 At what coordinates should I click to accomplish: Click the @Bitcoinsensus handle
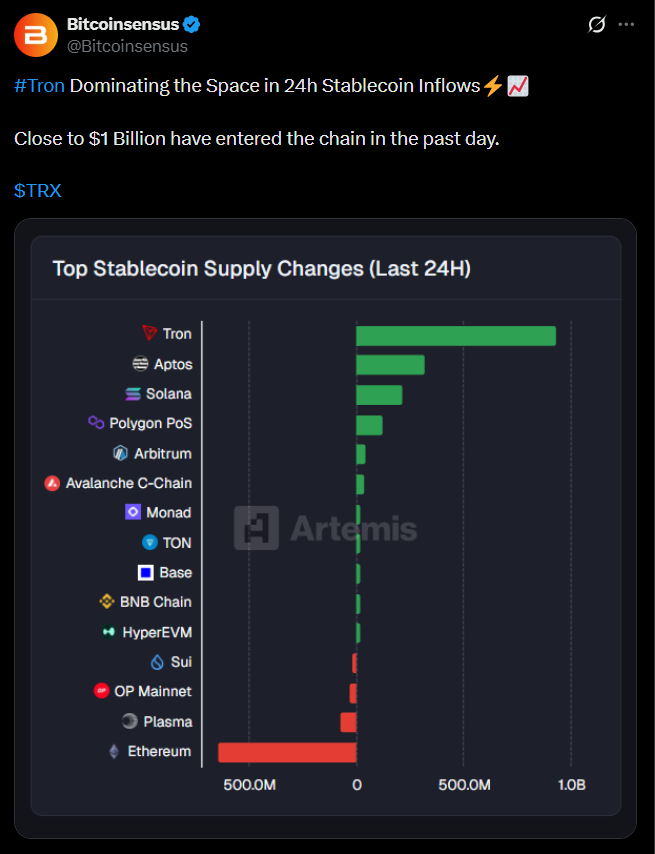127,46
